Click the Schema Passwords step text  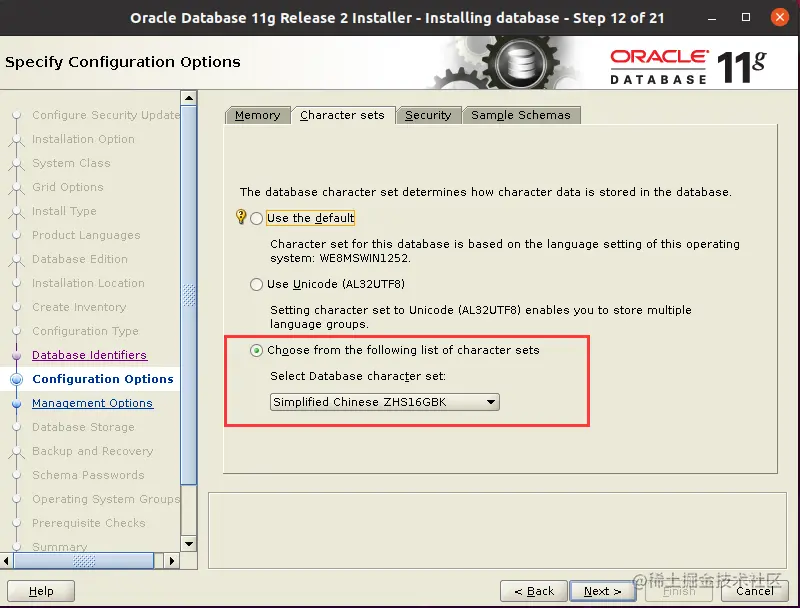click(x=88, y=475)
